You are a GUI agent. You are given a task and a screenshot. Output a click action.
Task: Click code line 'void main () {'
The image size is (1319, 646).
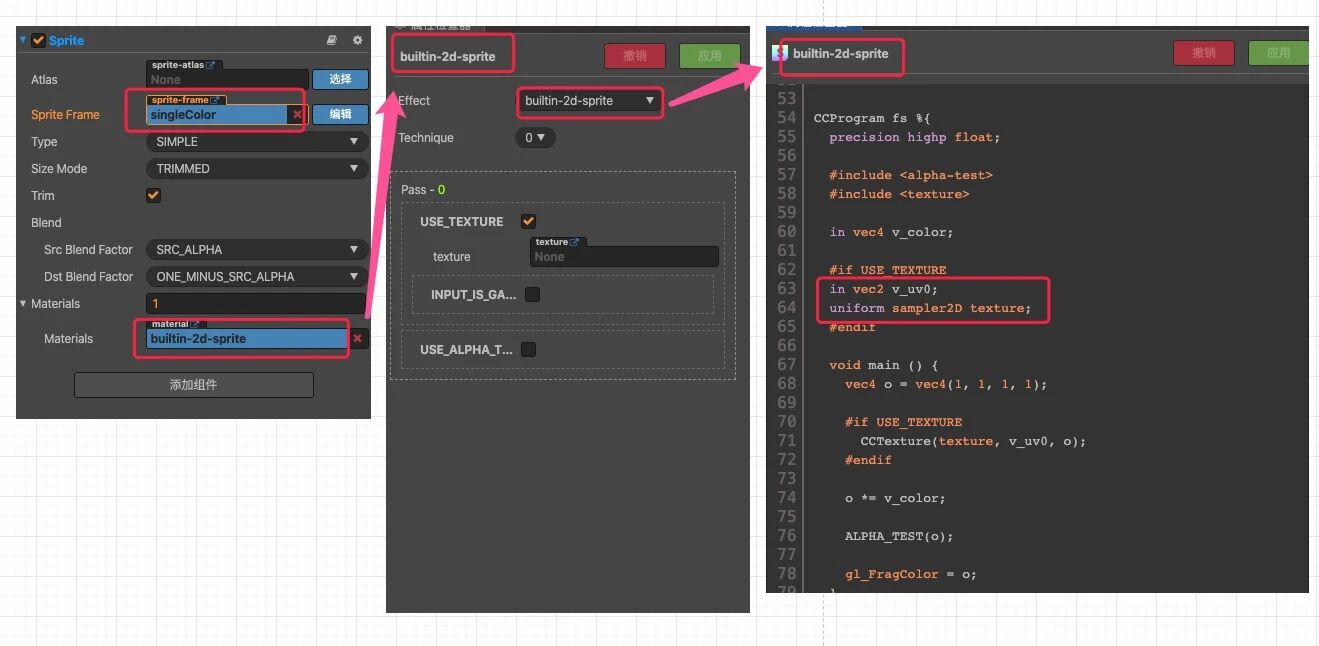(x=883, y=365)
